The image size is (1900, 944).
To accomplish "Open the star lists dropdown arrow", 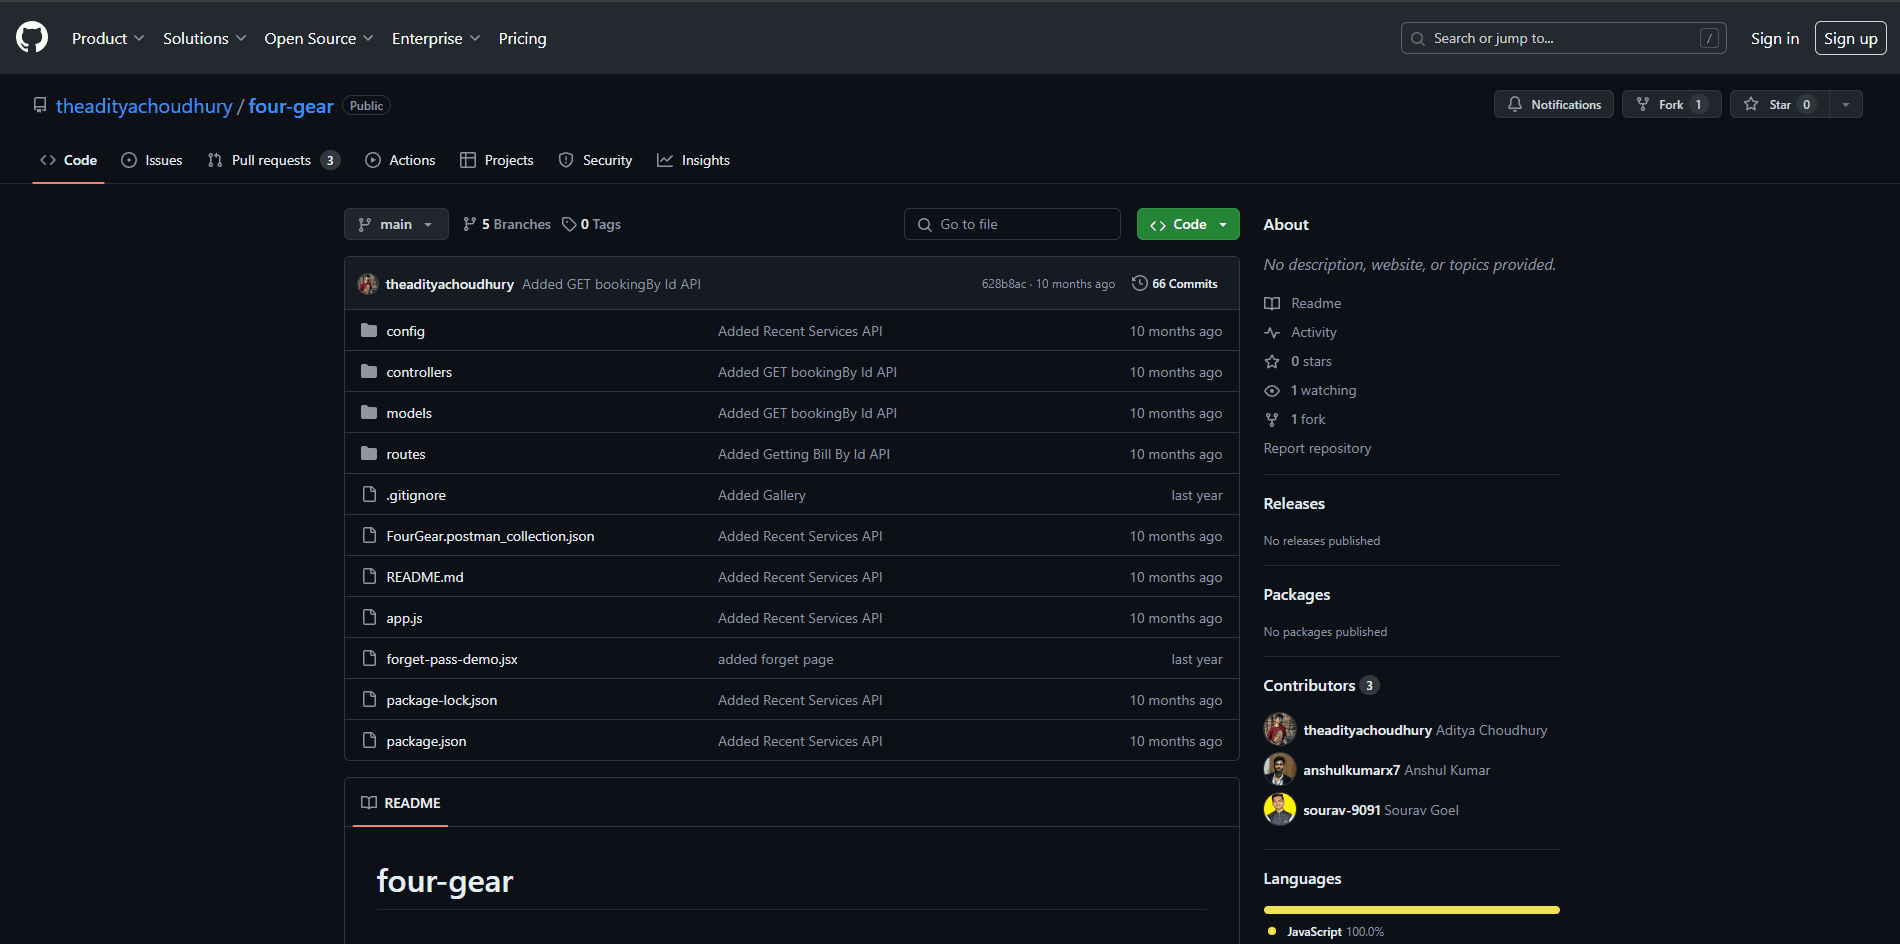I will 1846,104.
